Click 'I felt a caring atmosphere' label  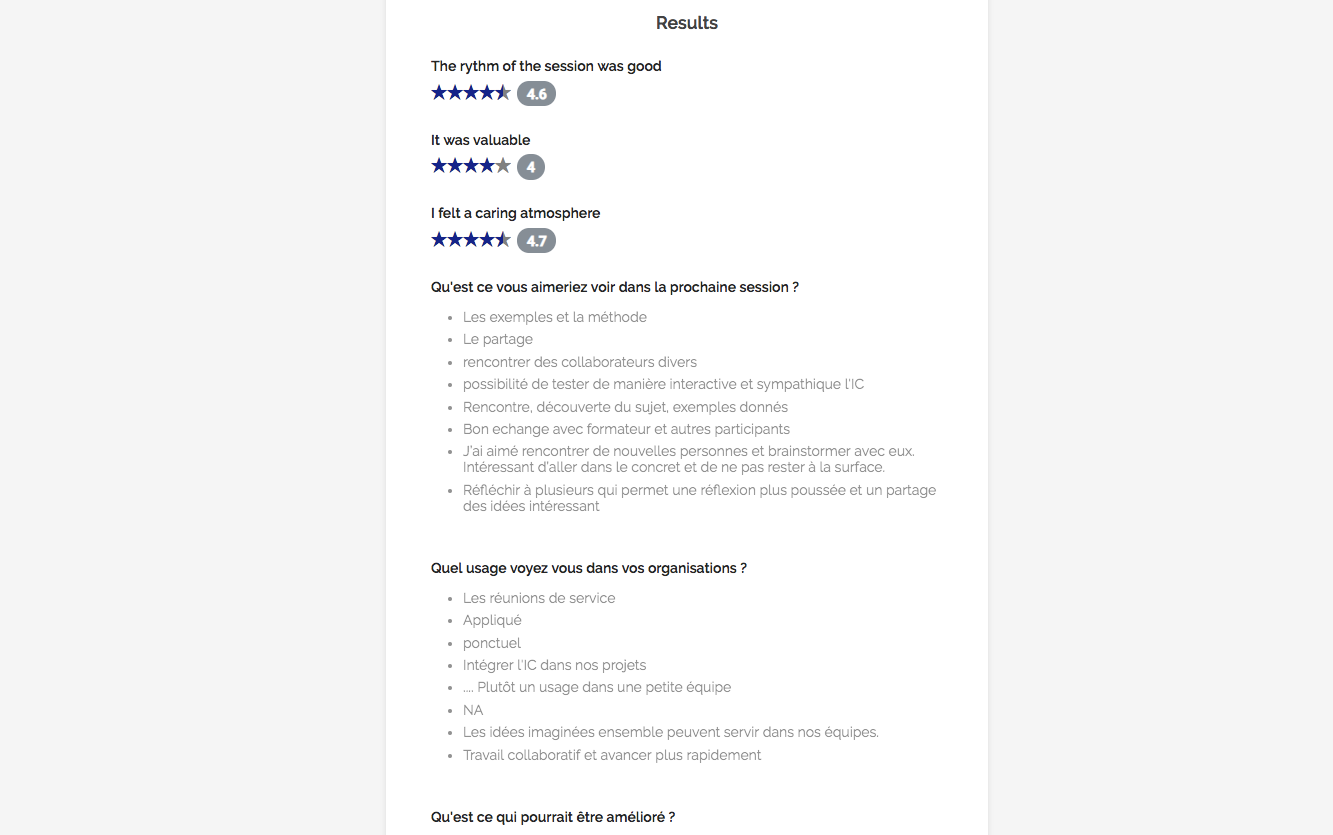click(515, 213)
